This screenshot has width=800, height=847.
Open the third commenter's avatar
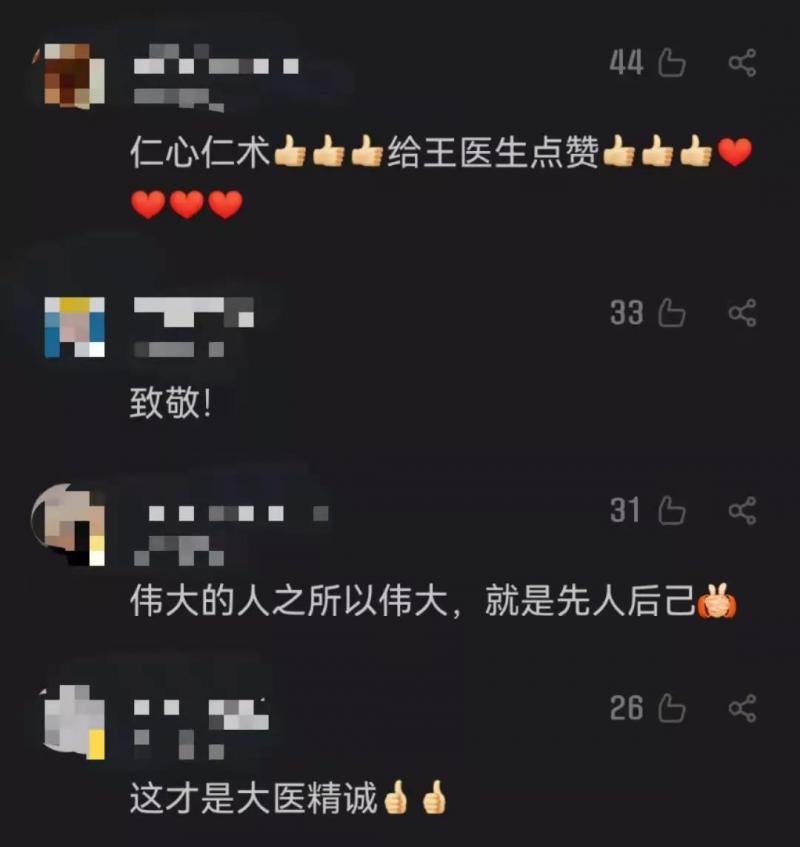pos(68,525)
